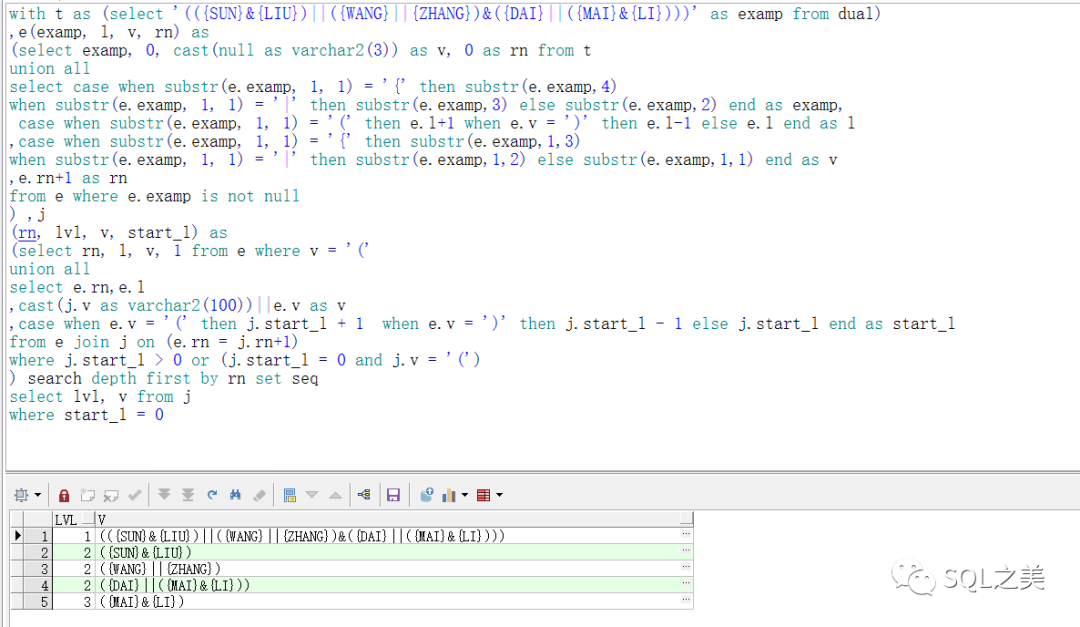The height and width of the screenshot is (627, 1080).
Task: Click the purple save results icon
Action: (x=393, y=495)
